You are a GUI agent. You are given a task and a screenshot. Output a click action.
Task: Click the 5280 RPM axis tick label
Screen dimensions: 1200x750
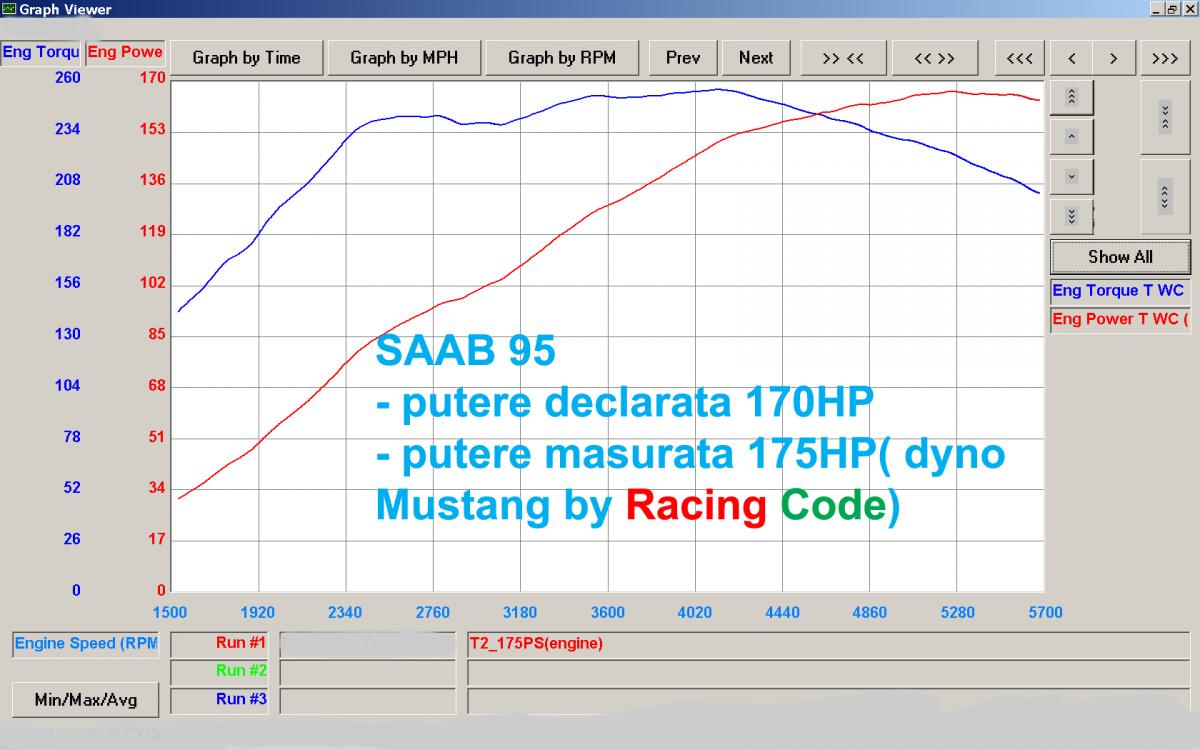tap(957, 612)
